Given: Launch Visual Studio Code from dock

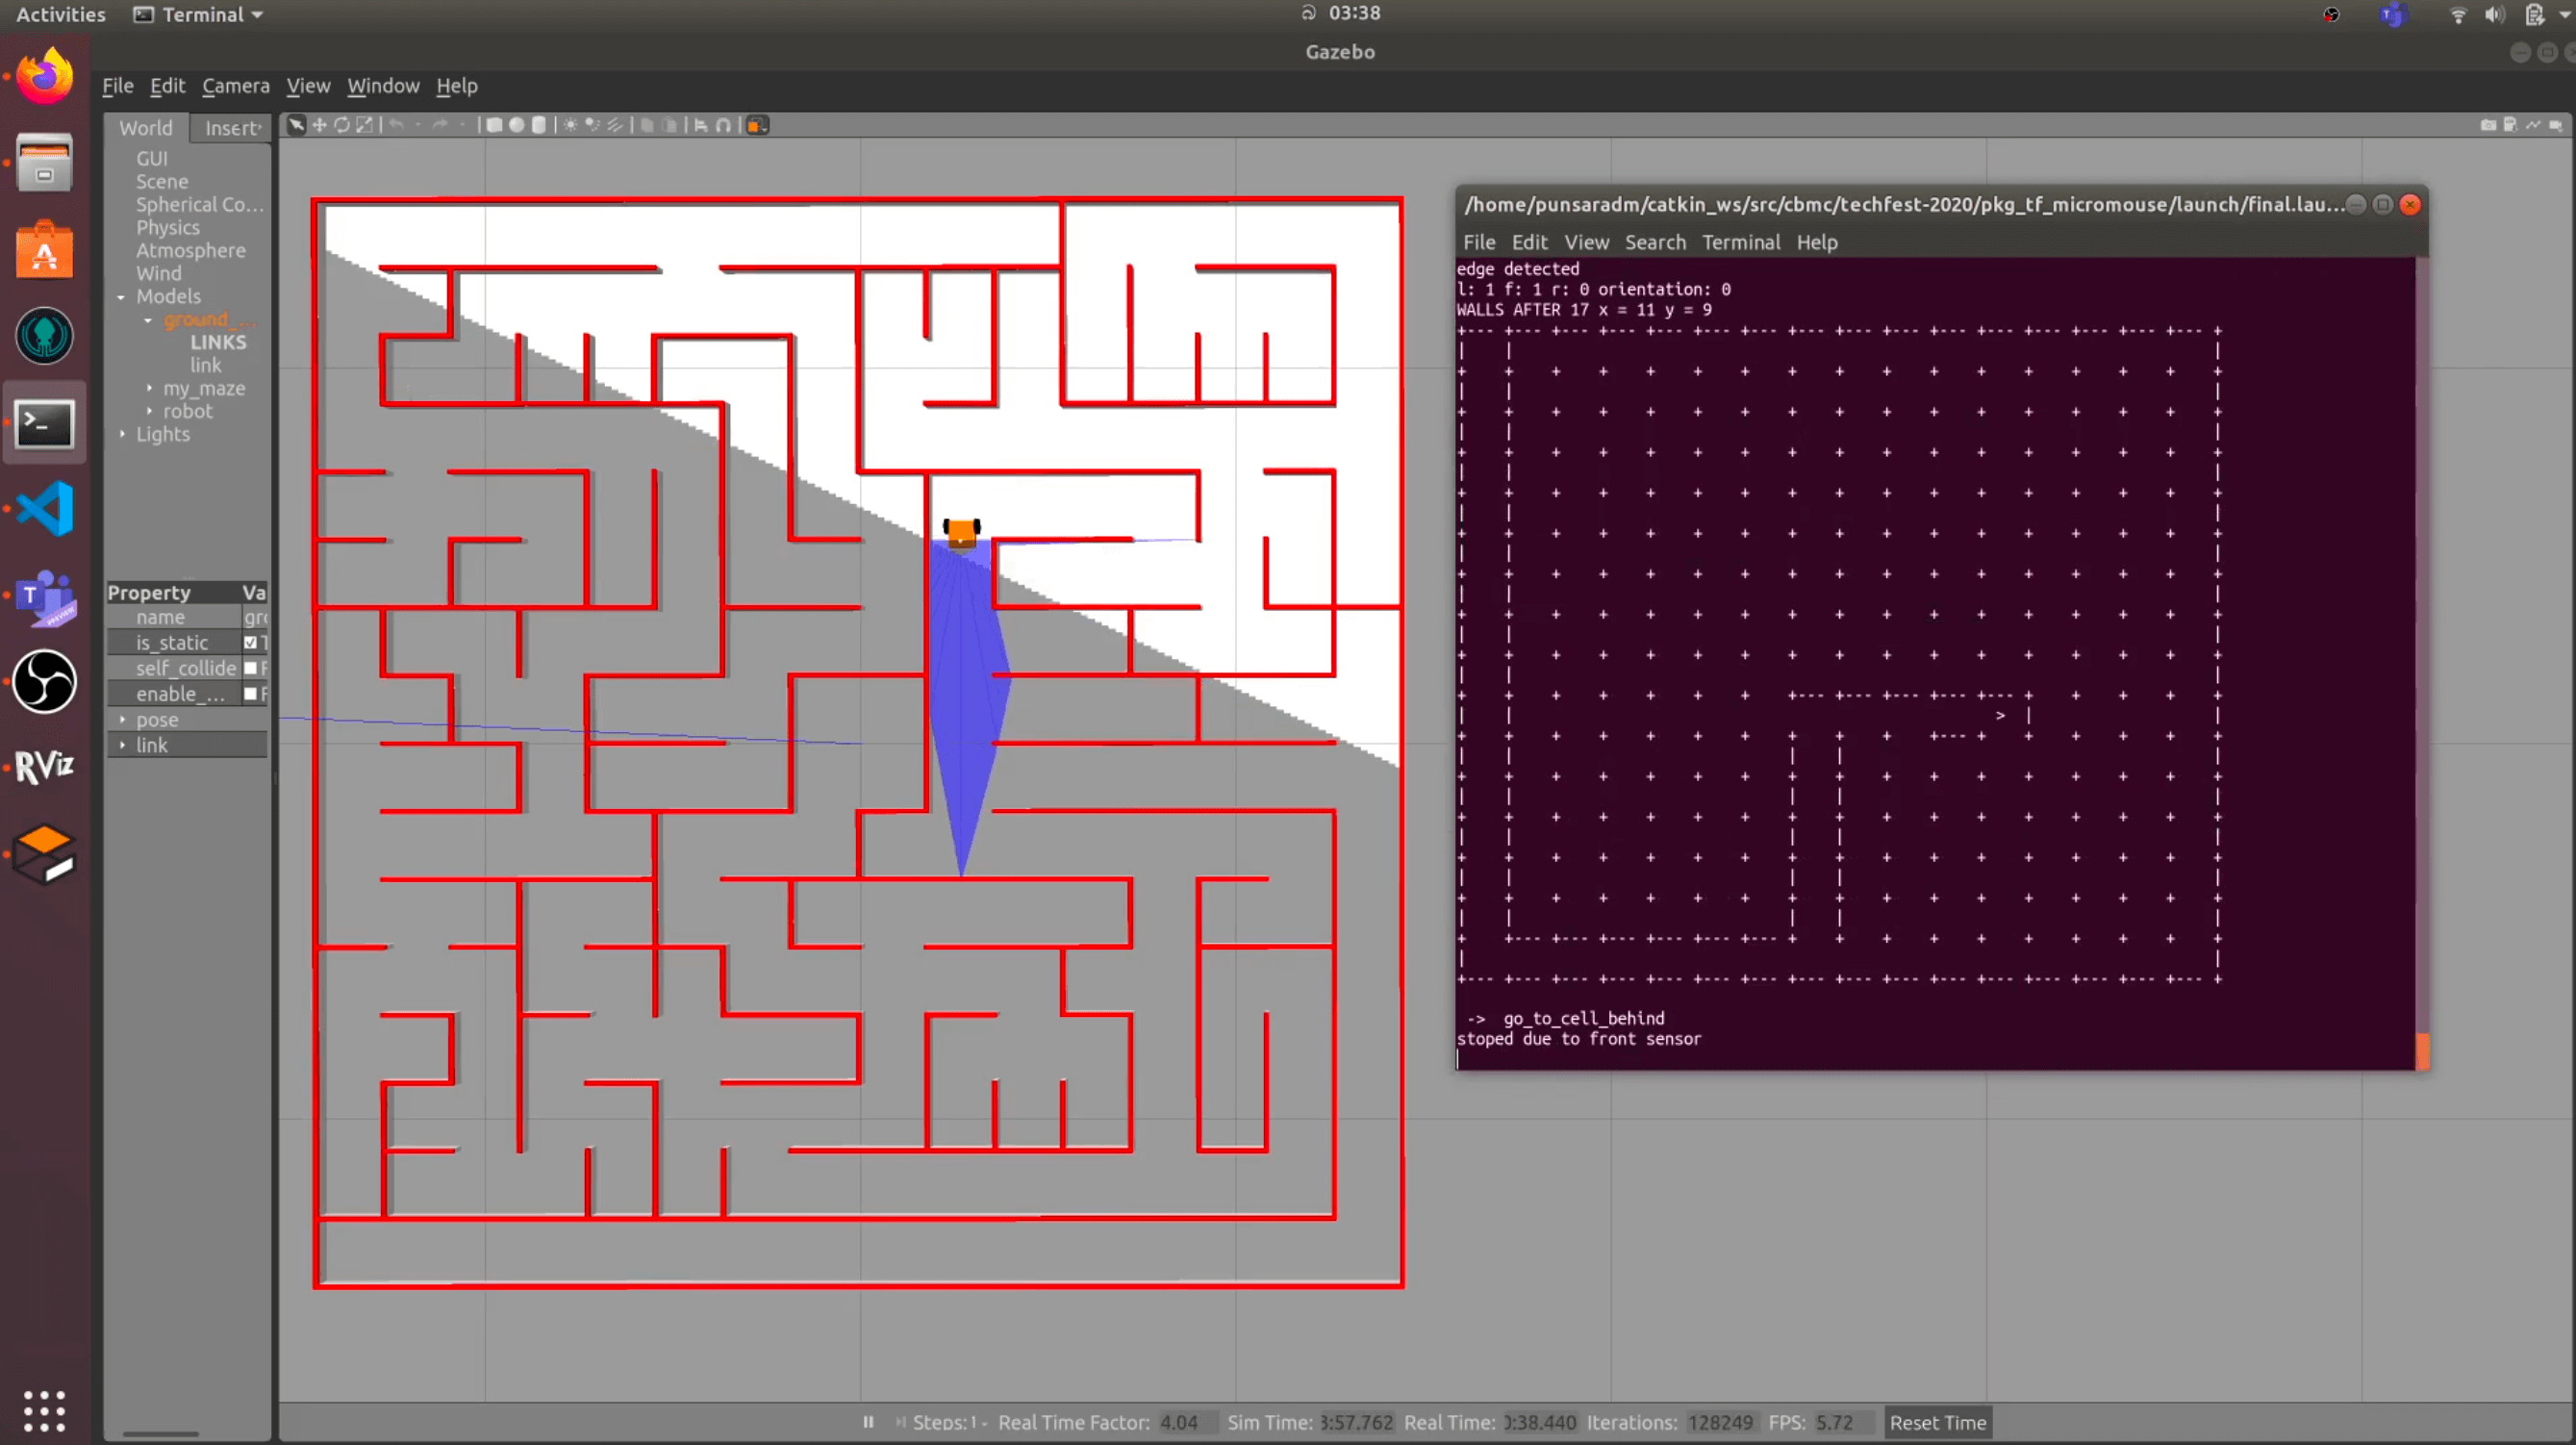Looking at the screenshot, I should (44, 508).
